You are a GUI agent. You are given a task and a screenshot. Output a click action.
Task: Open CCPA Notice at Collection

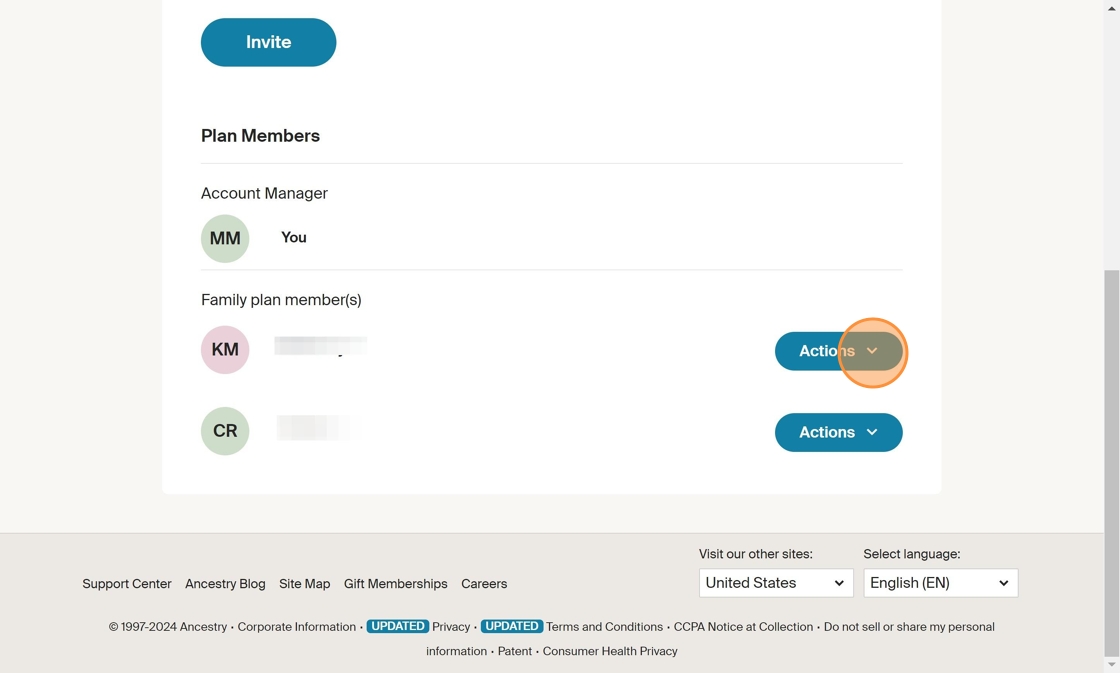coord(743,627)
